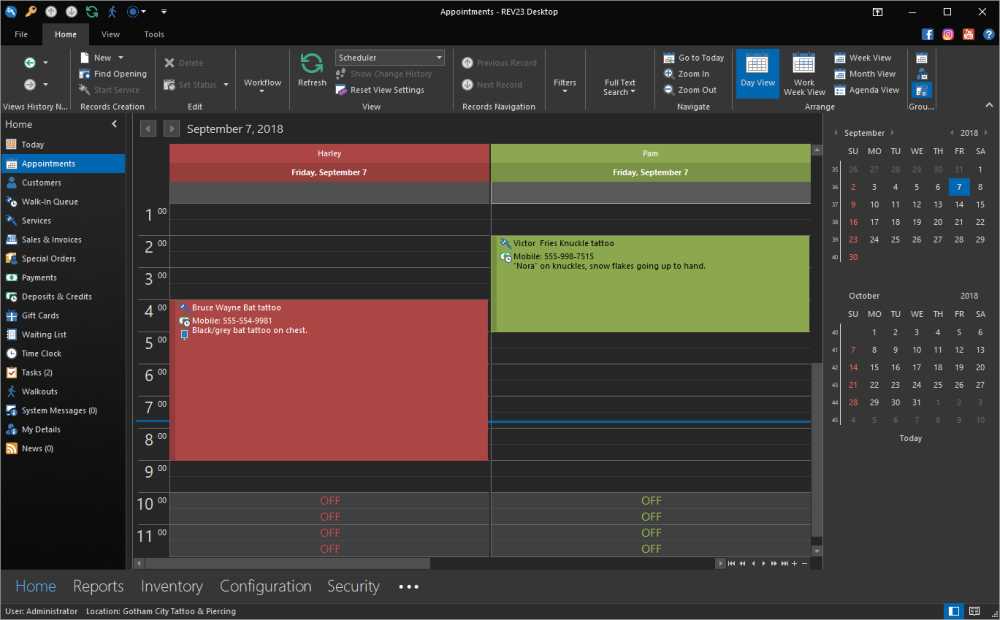
Task: Click the Day View icon
Action: (x=757, y=72)
